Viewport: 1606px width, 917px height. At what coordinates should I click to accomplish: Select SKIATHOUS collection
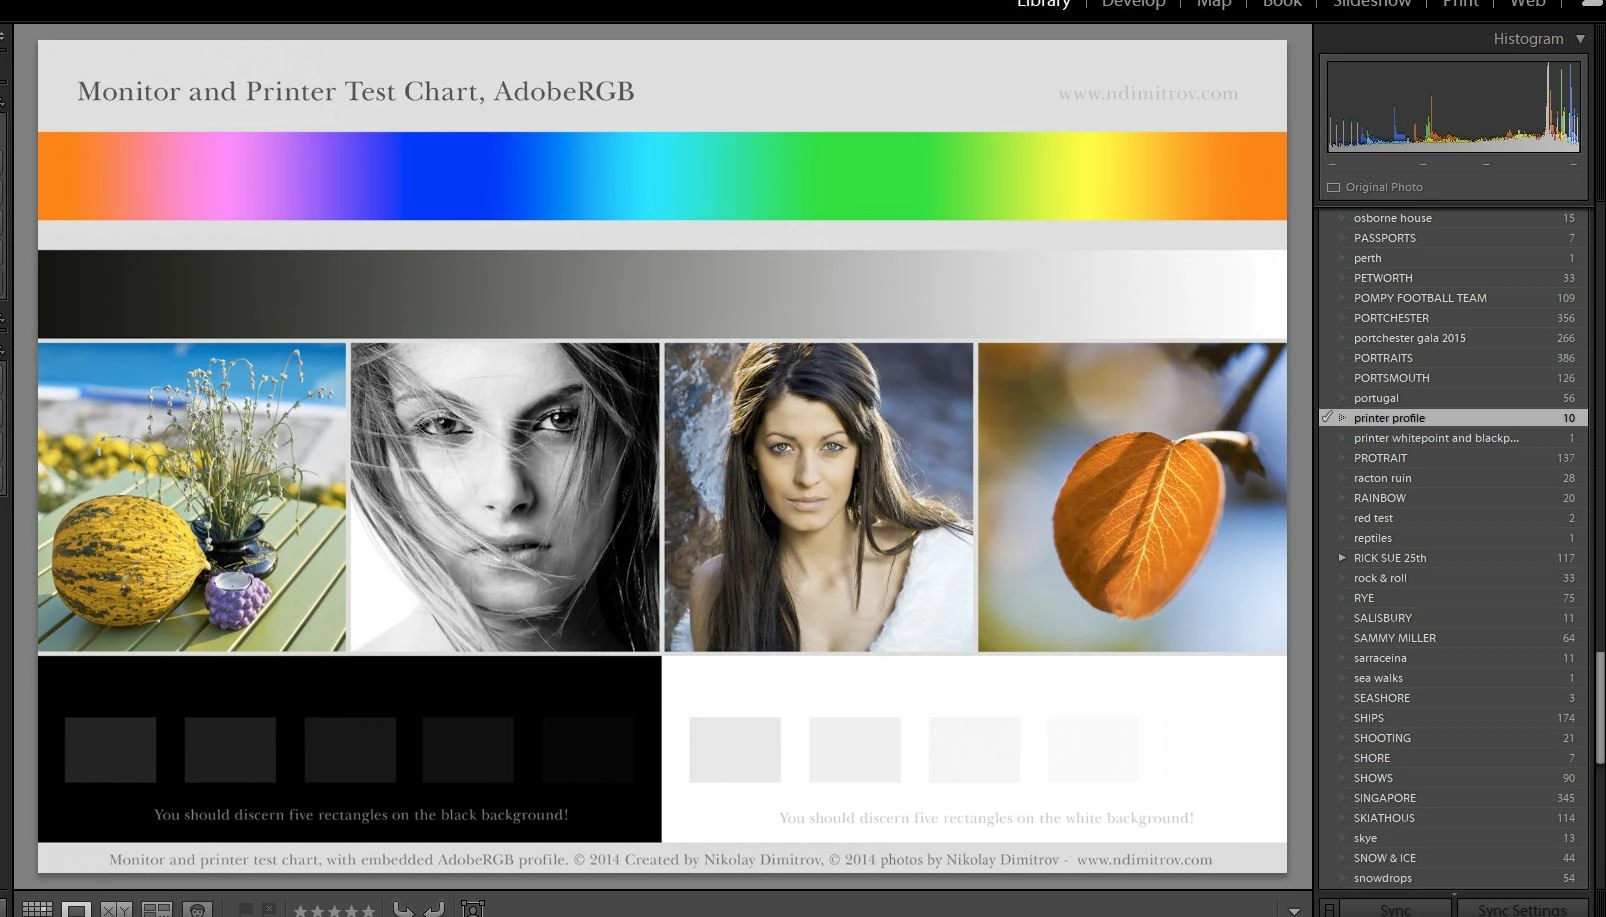pyautogui.click(x=1453, y=818)
